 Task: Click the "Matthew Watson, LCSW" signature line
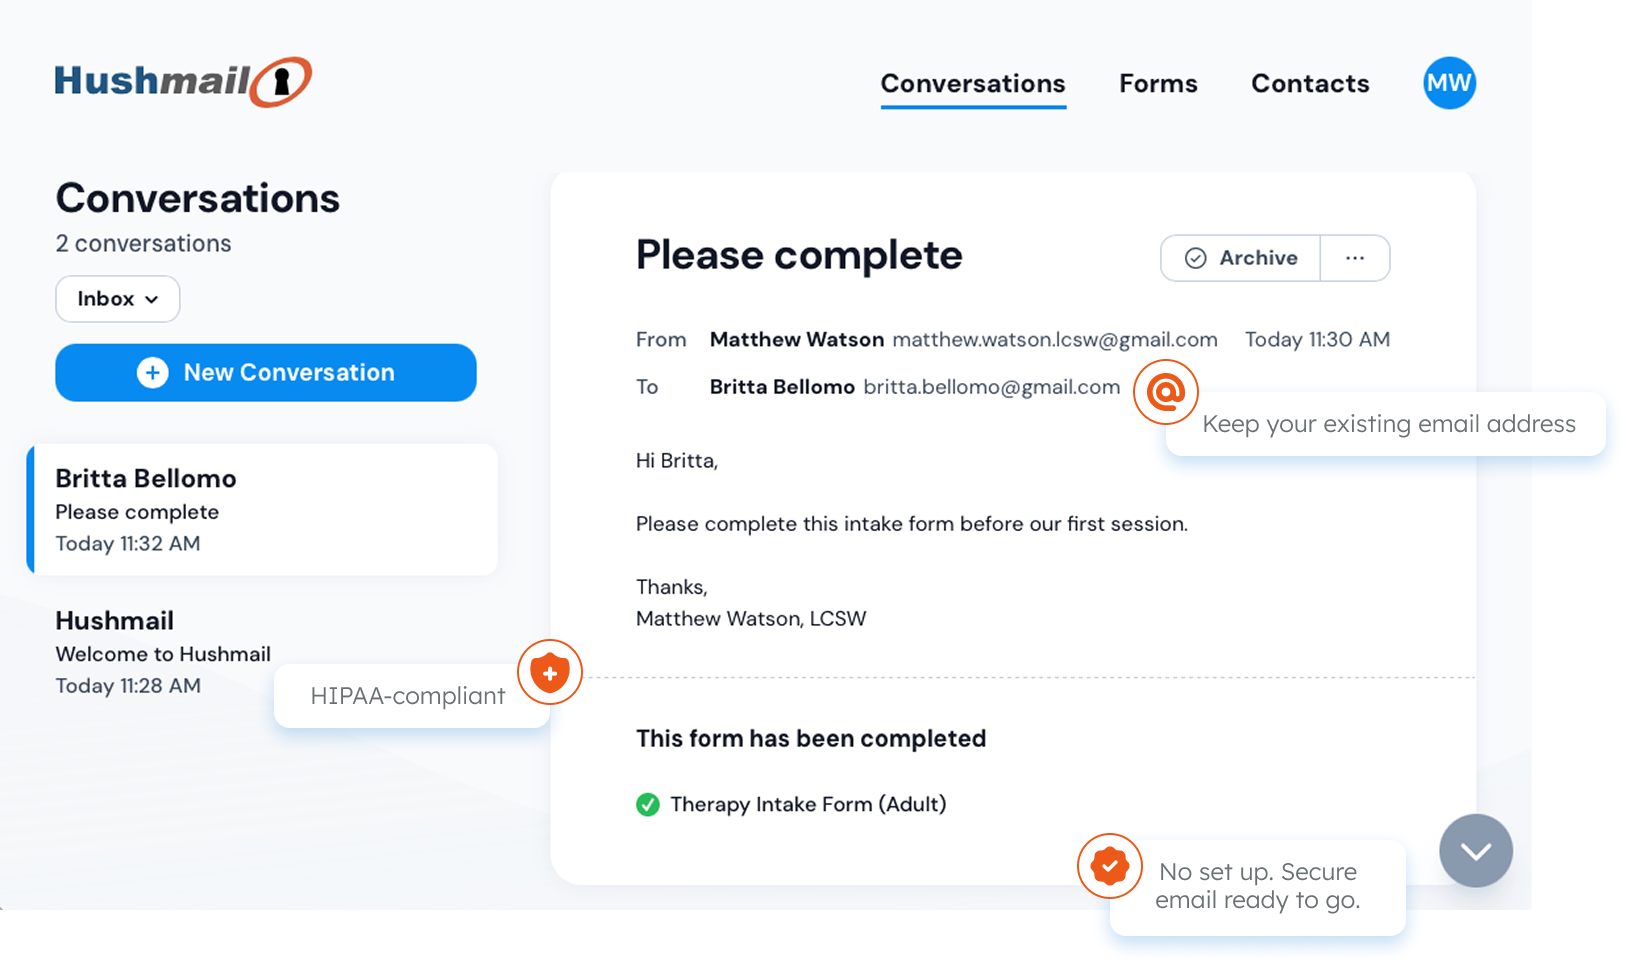(751, 619)
